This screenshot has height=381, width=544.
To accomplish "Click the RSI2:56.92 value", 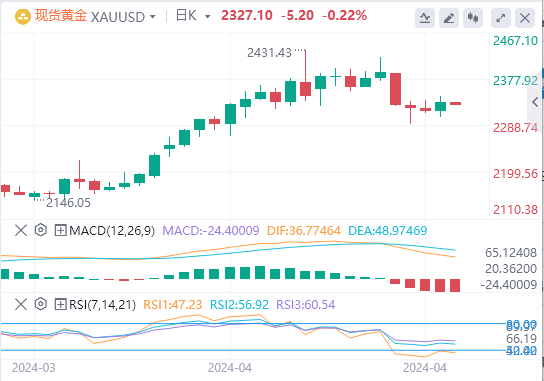I will pos(239,305).
